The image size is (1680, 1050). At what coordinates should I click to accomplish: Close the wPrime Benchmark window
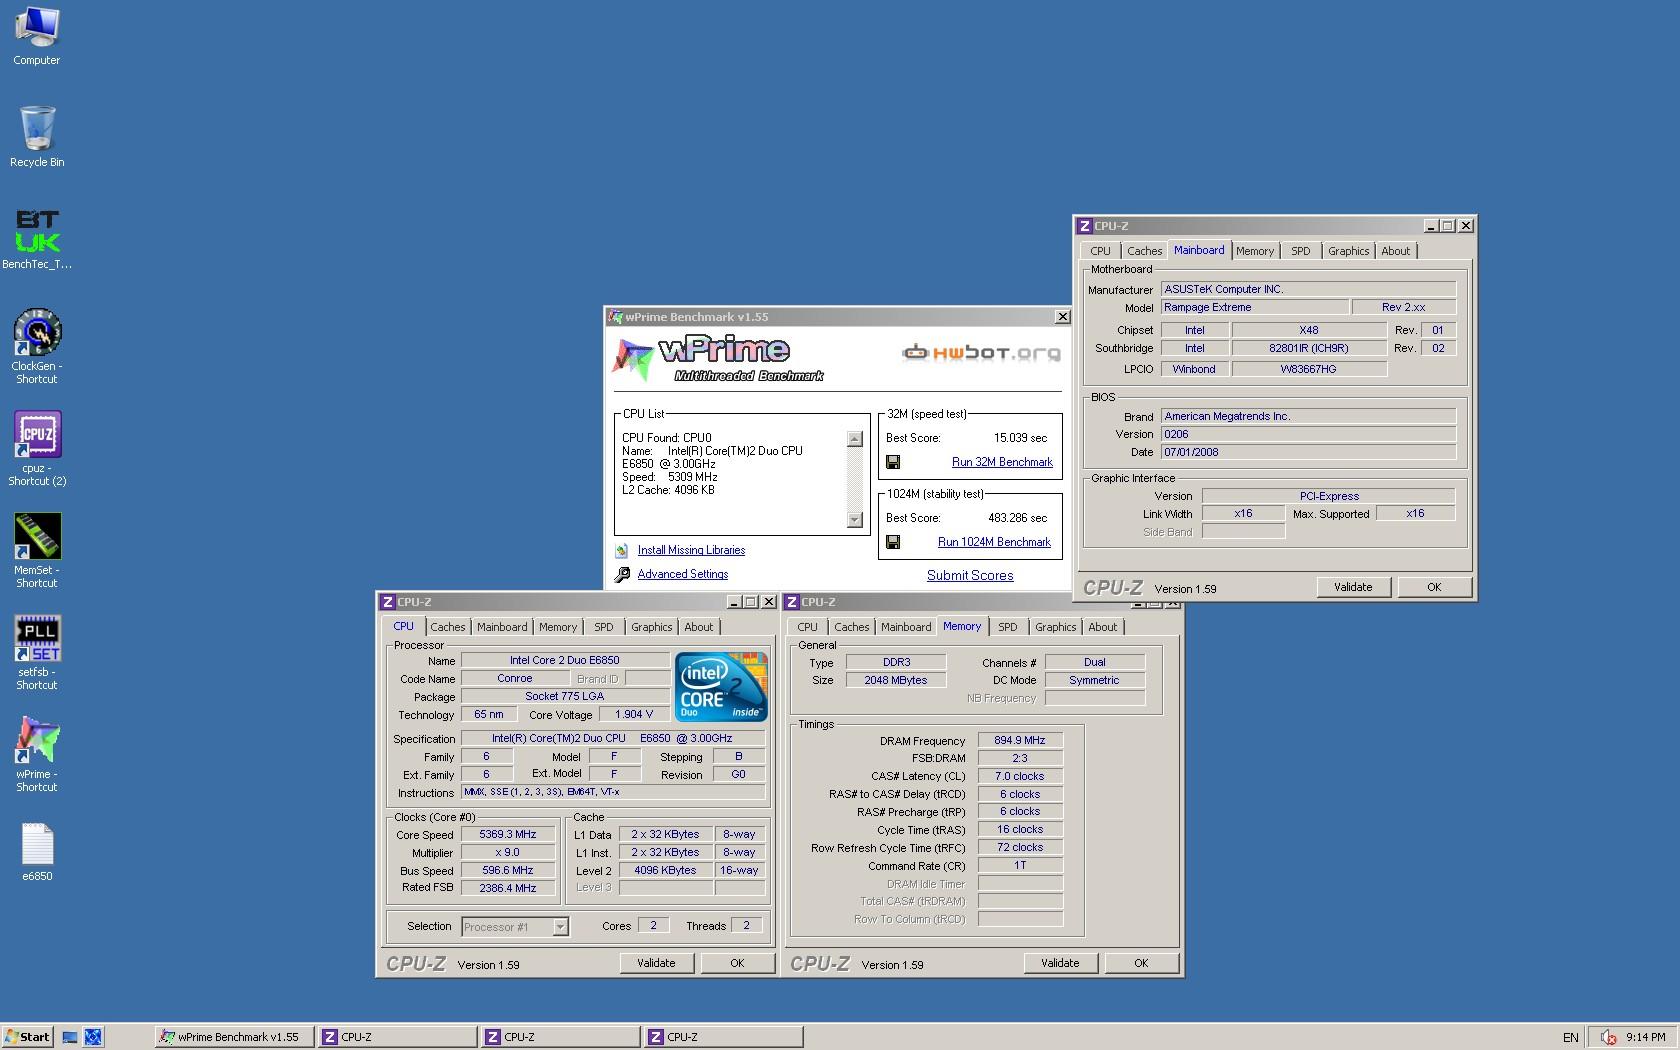[x=1062, y=317]
